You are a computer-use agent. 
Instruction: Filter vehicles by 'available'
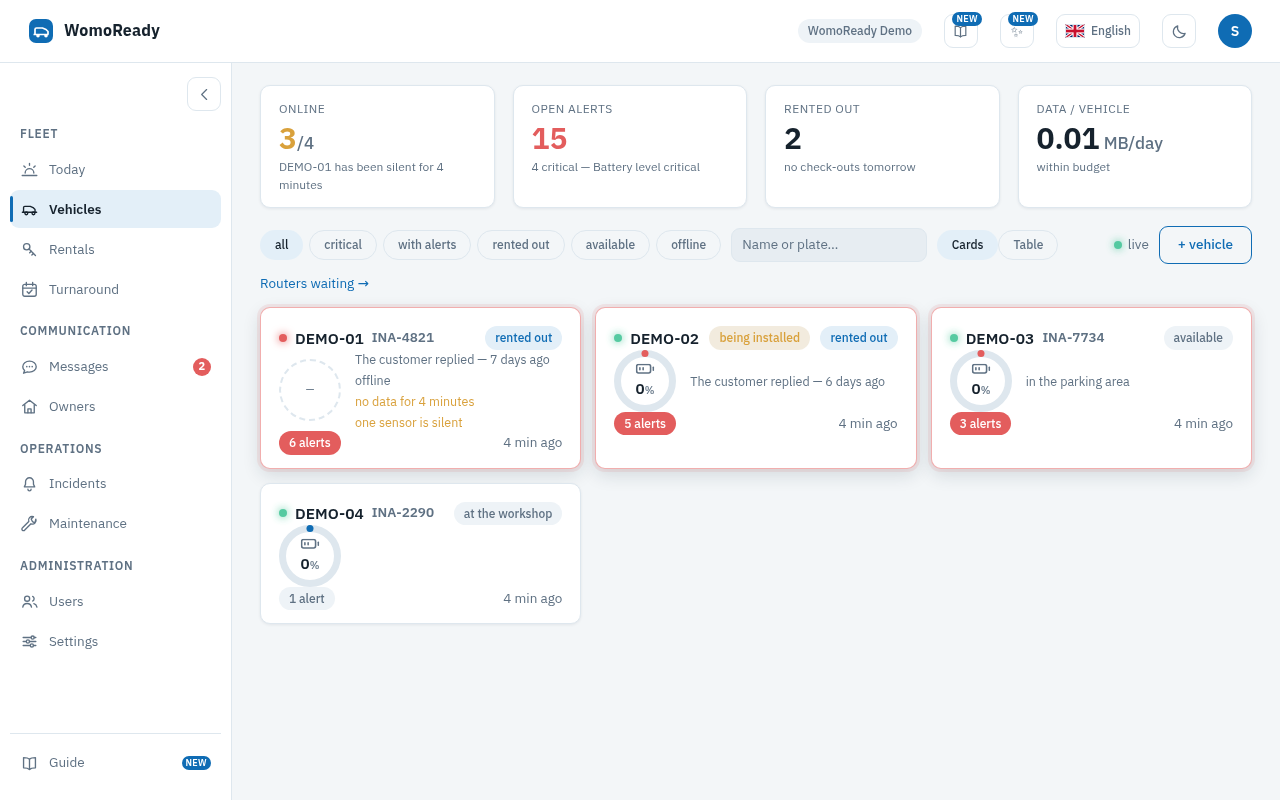pyautogui.click(x=610, y=245)
